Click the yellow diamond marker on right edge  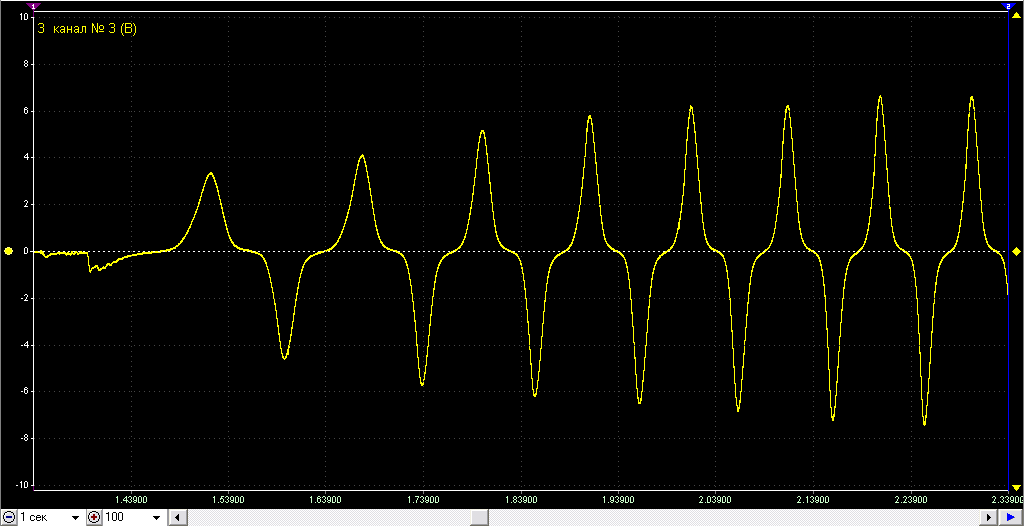tap(1016, 251)
